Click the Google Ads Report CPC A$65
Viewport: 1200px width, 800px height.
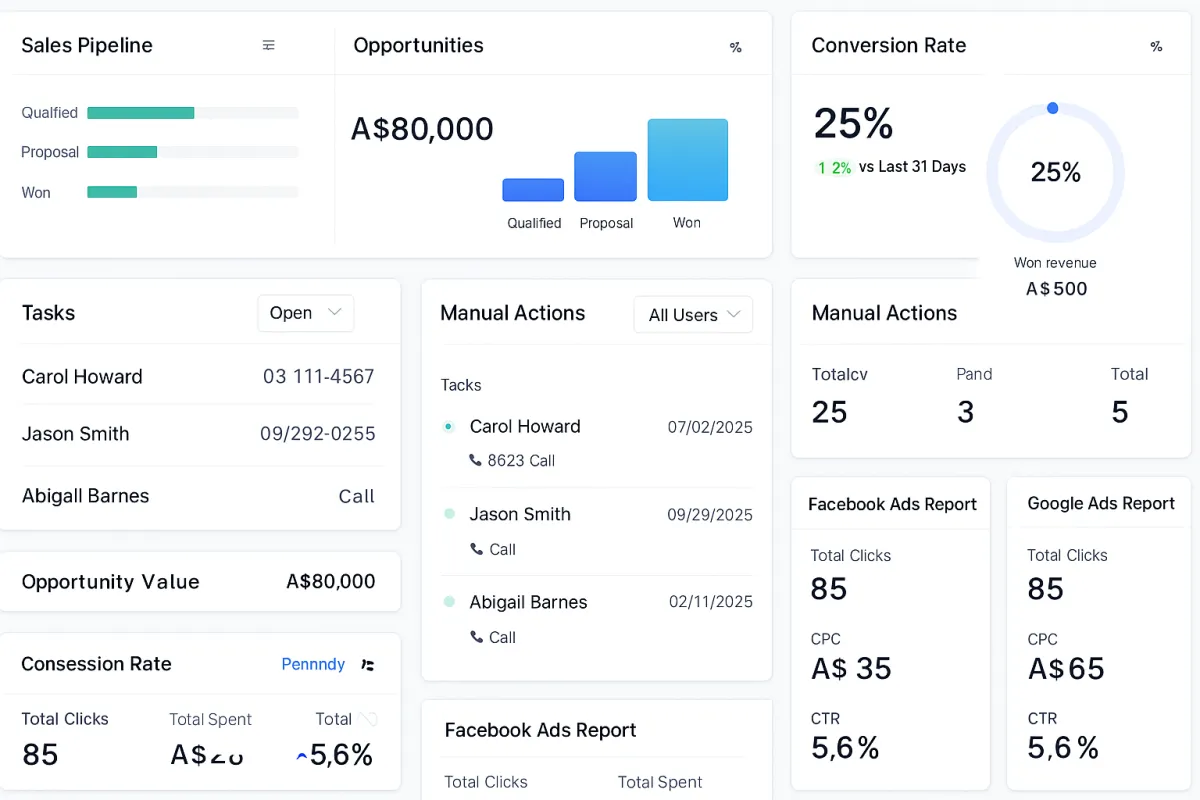click(x=1066, y=668)
